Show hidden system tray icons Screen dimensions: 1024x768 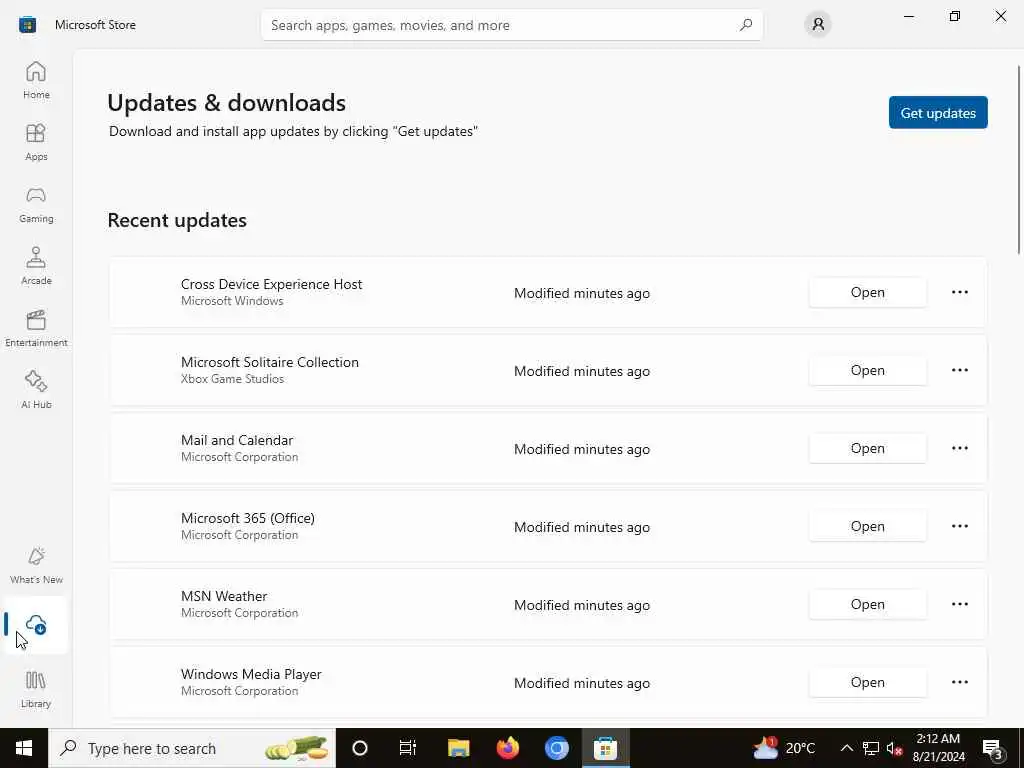pos(846,748)
